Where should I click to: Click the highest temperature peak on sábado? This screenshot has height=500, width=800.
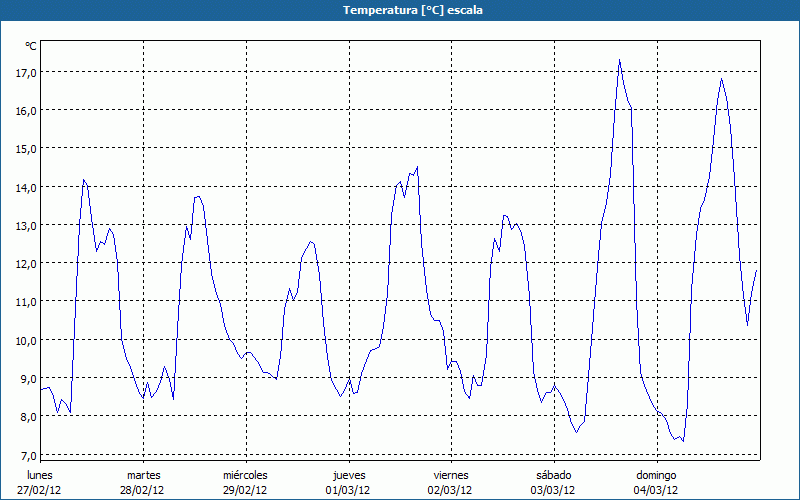[x=620, y=60]
